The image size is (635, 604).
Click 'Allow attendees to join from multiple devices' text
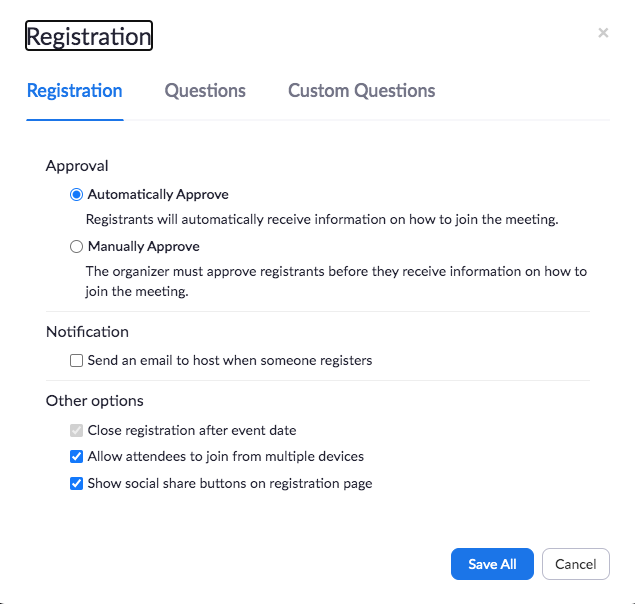pyautogui.click(x=226, y=457)
